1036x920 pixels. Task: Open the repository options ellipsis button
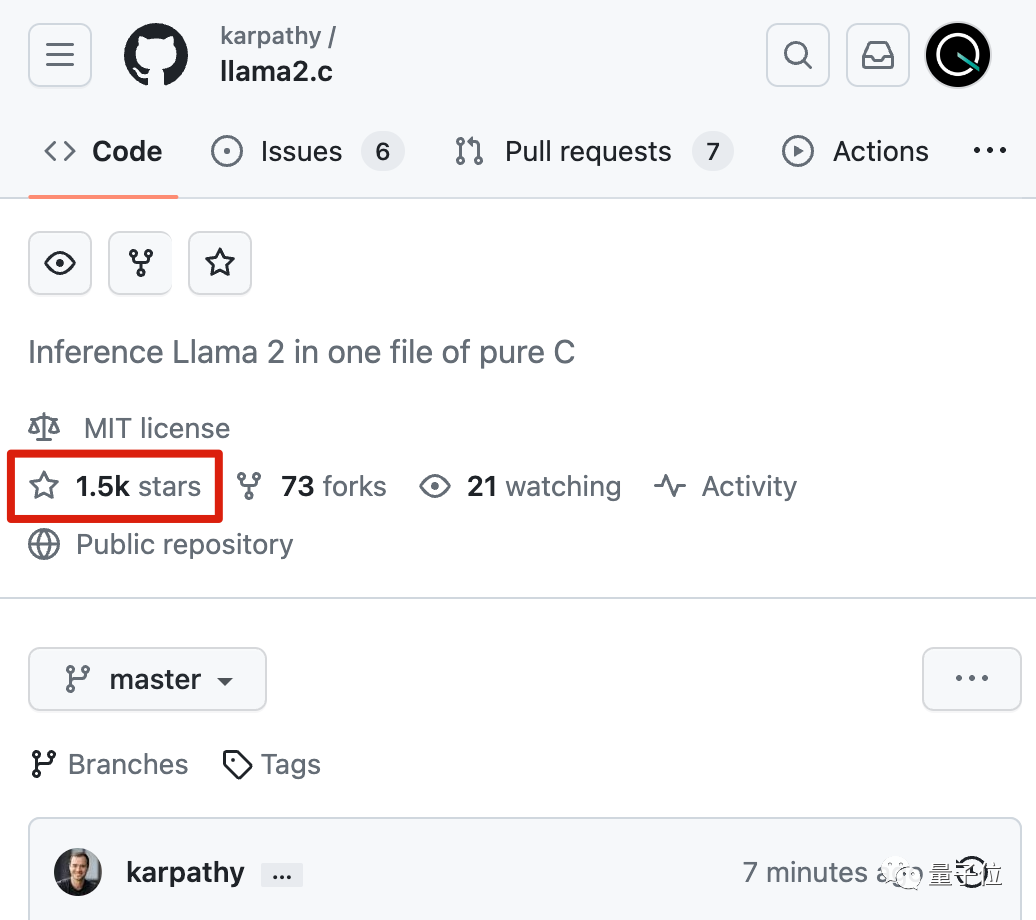[x=971, y=679]
